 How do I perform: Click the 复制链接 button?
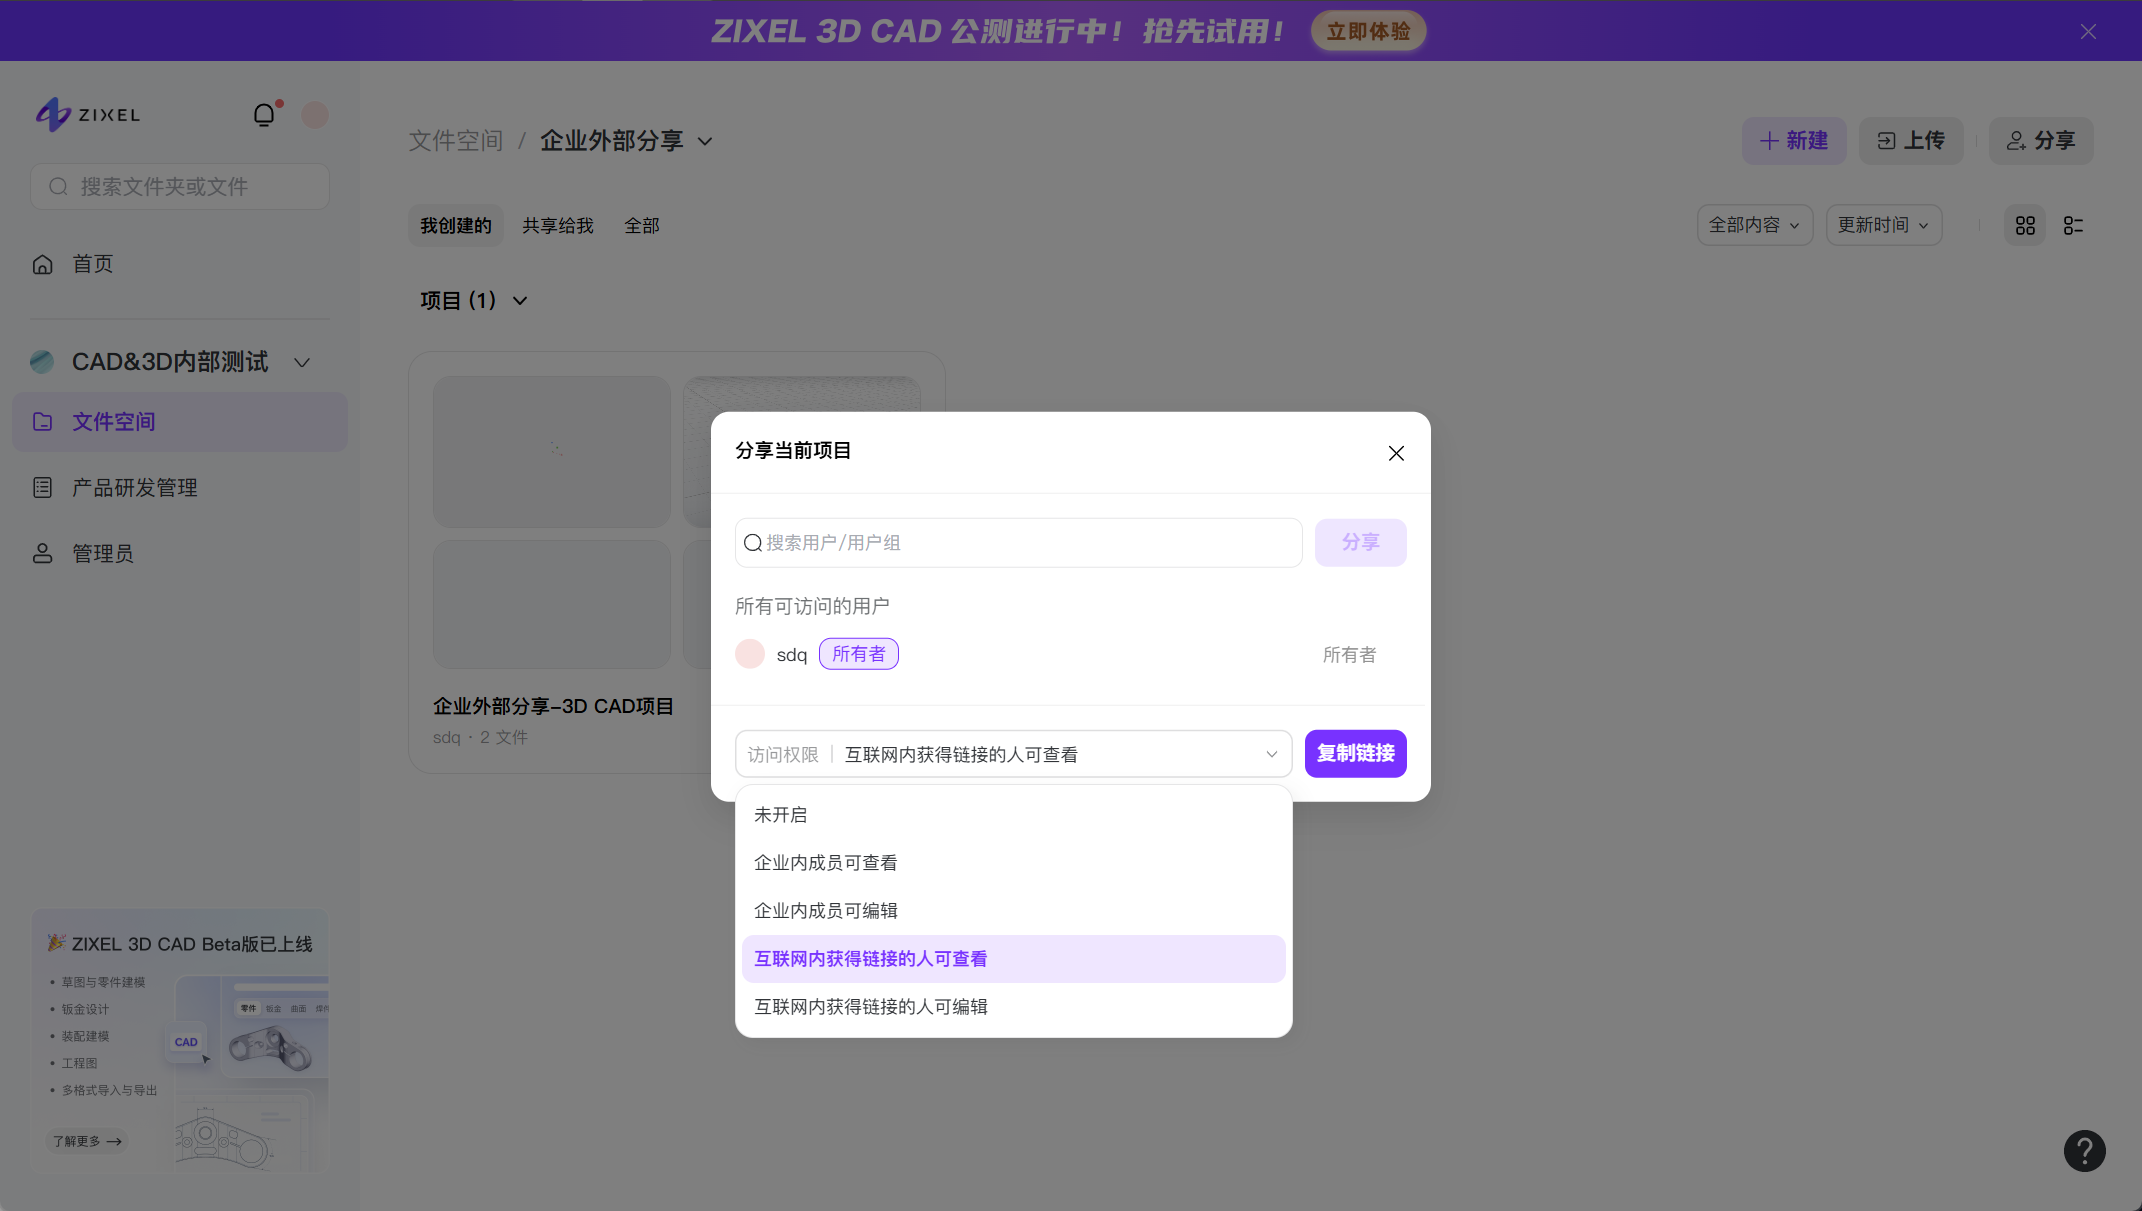[1355, 754]
